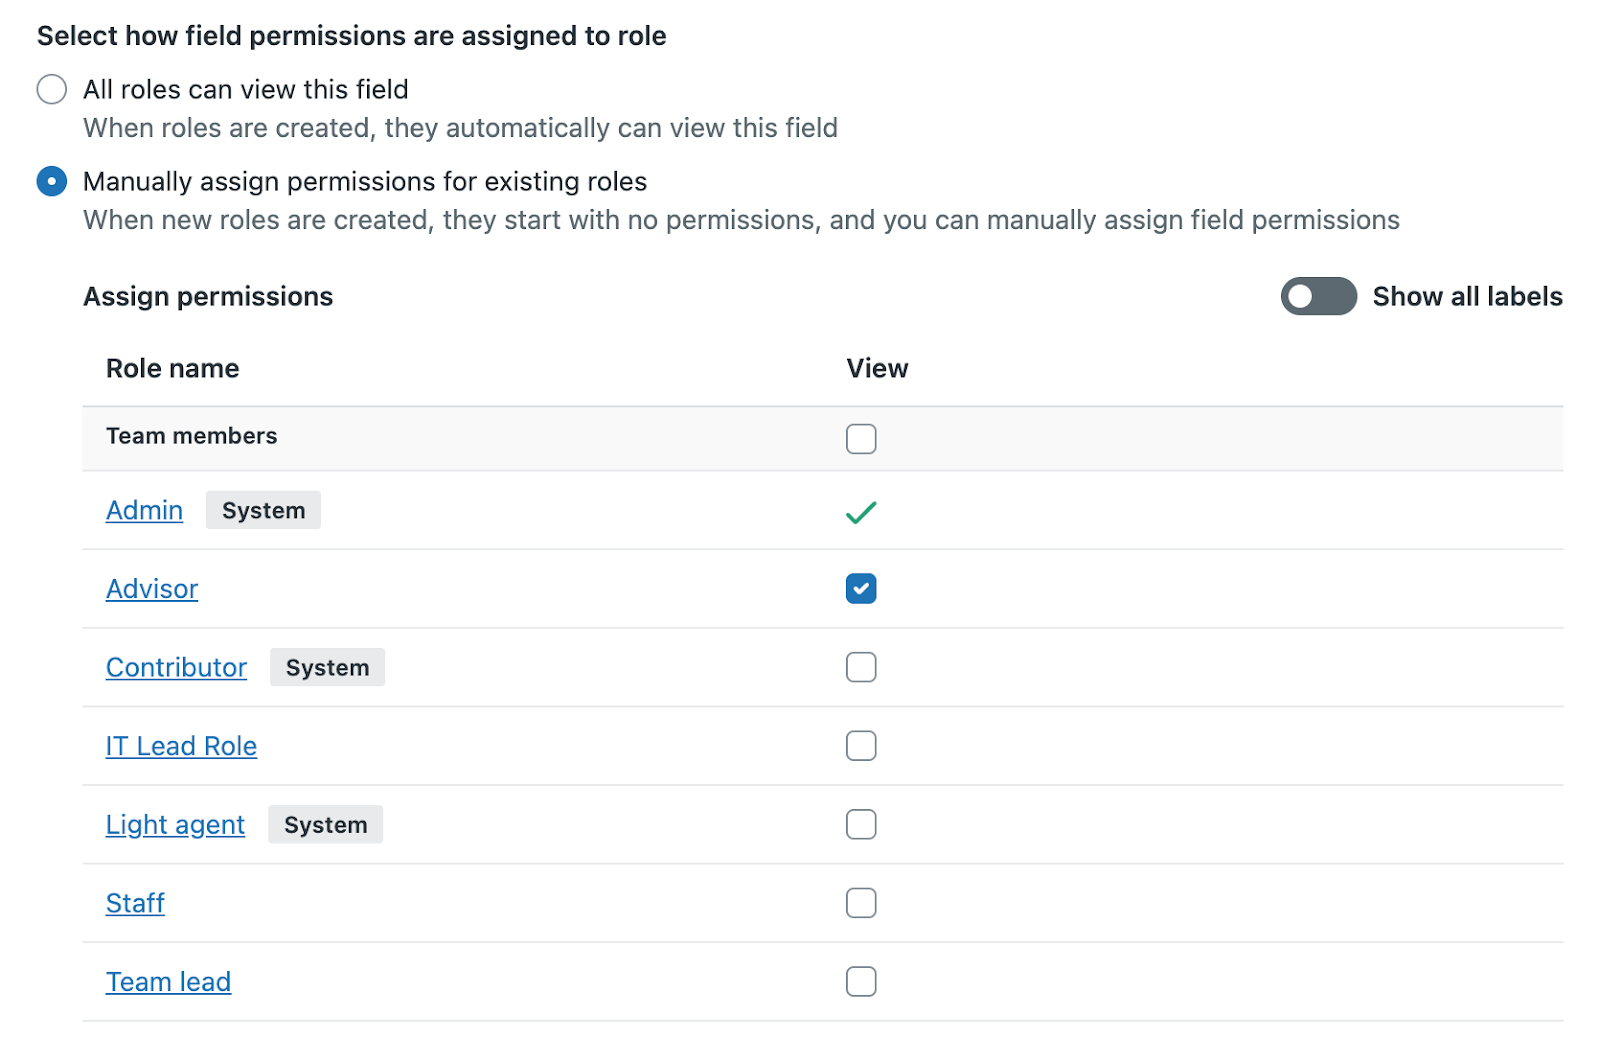Check the View checkbox for Team lead
This screenshot has width=1600, height=1062.
860,981
